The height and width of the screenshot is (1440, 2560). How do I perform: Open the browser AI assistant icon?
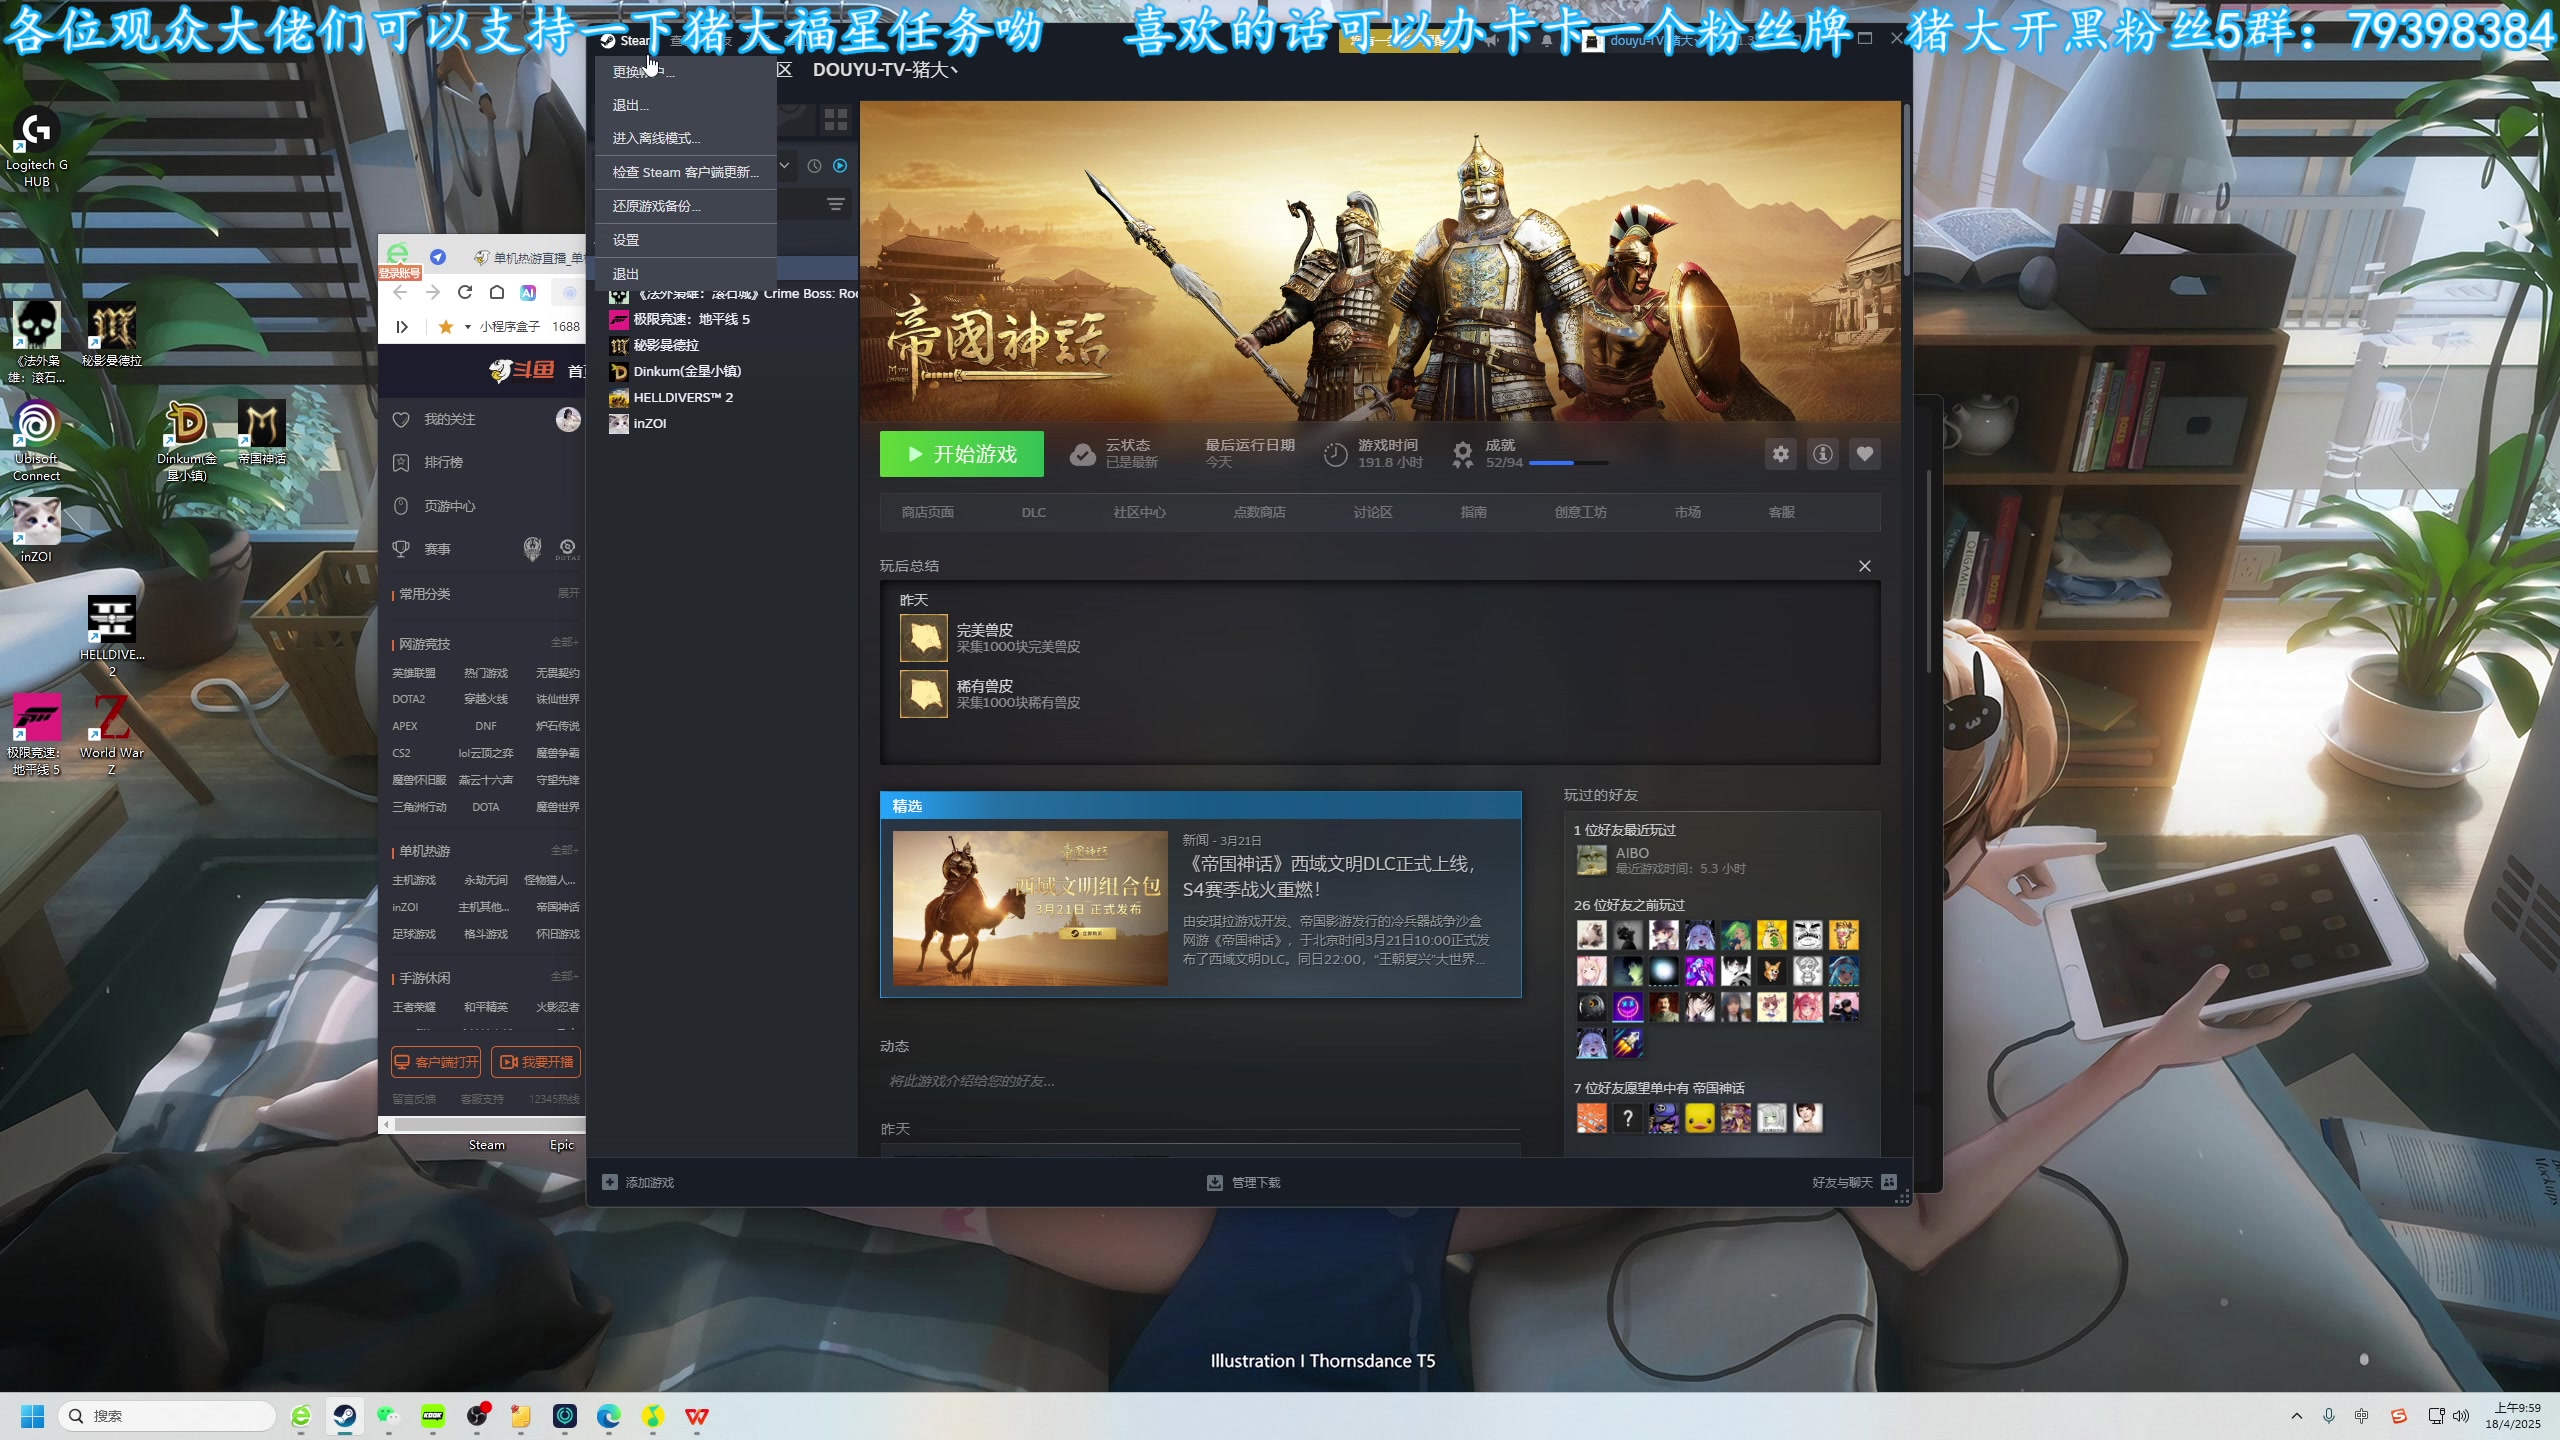click(x=528, y=292)
